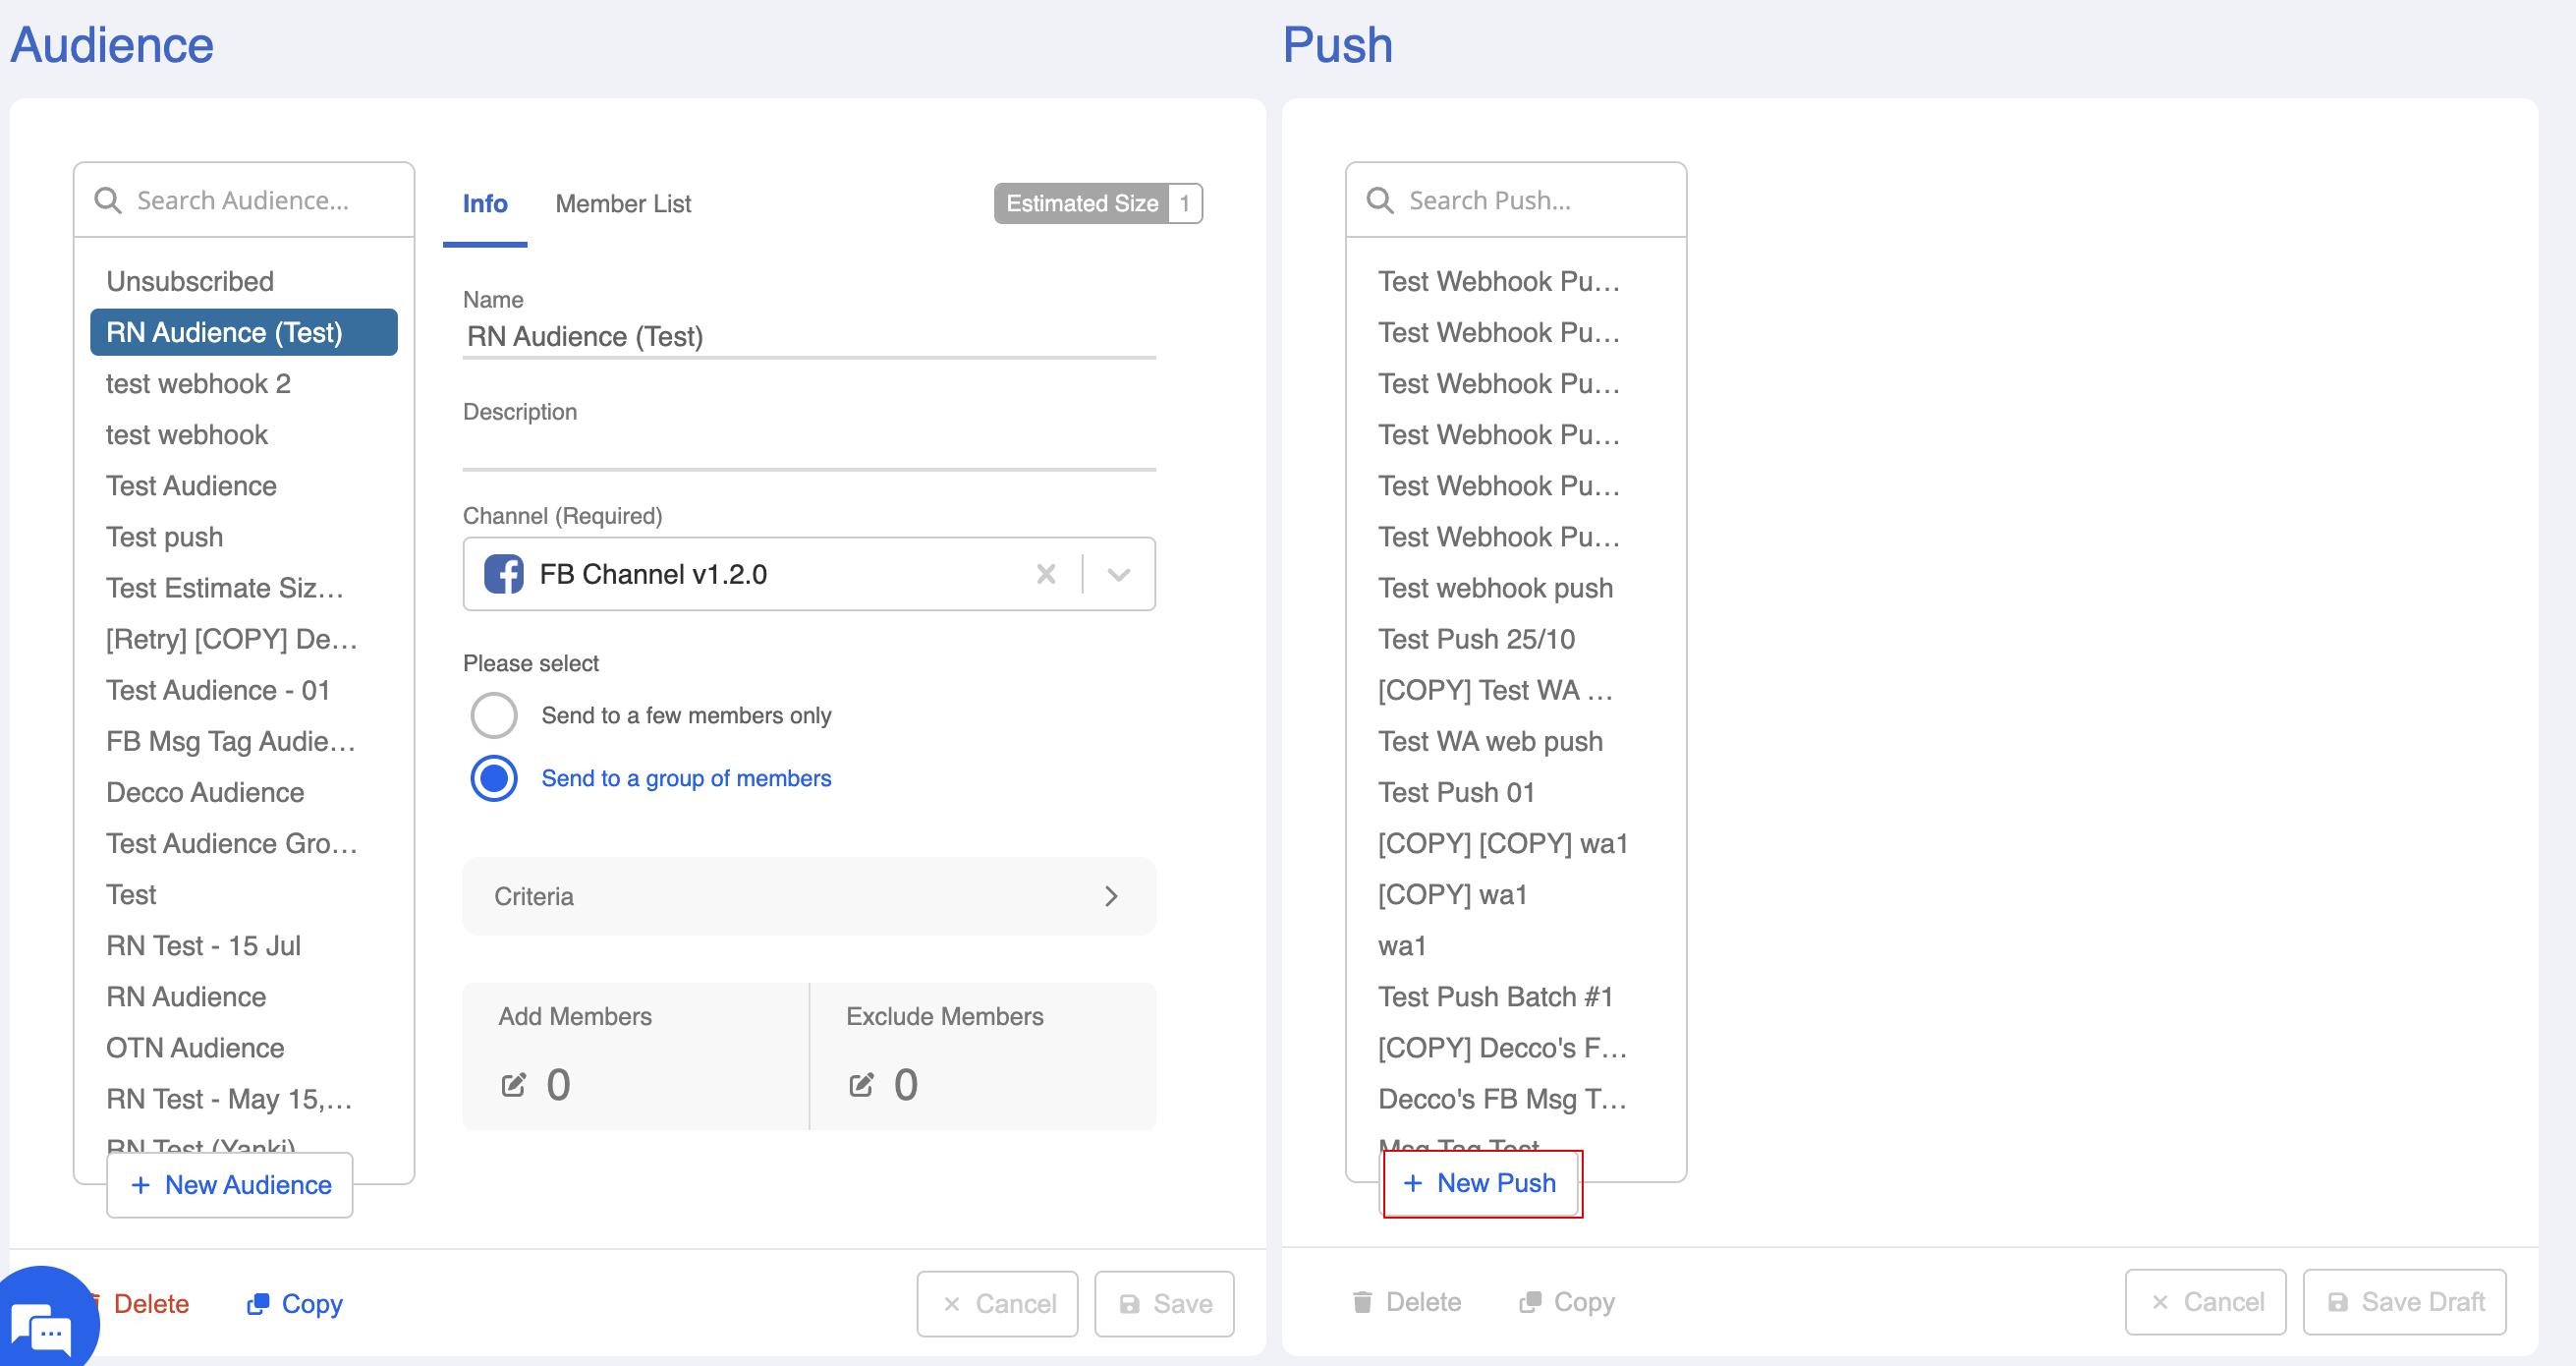Click the Facebook logo in channel field
Screen dimensions: 2576x1366
coord(504,574)
